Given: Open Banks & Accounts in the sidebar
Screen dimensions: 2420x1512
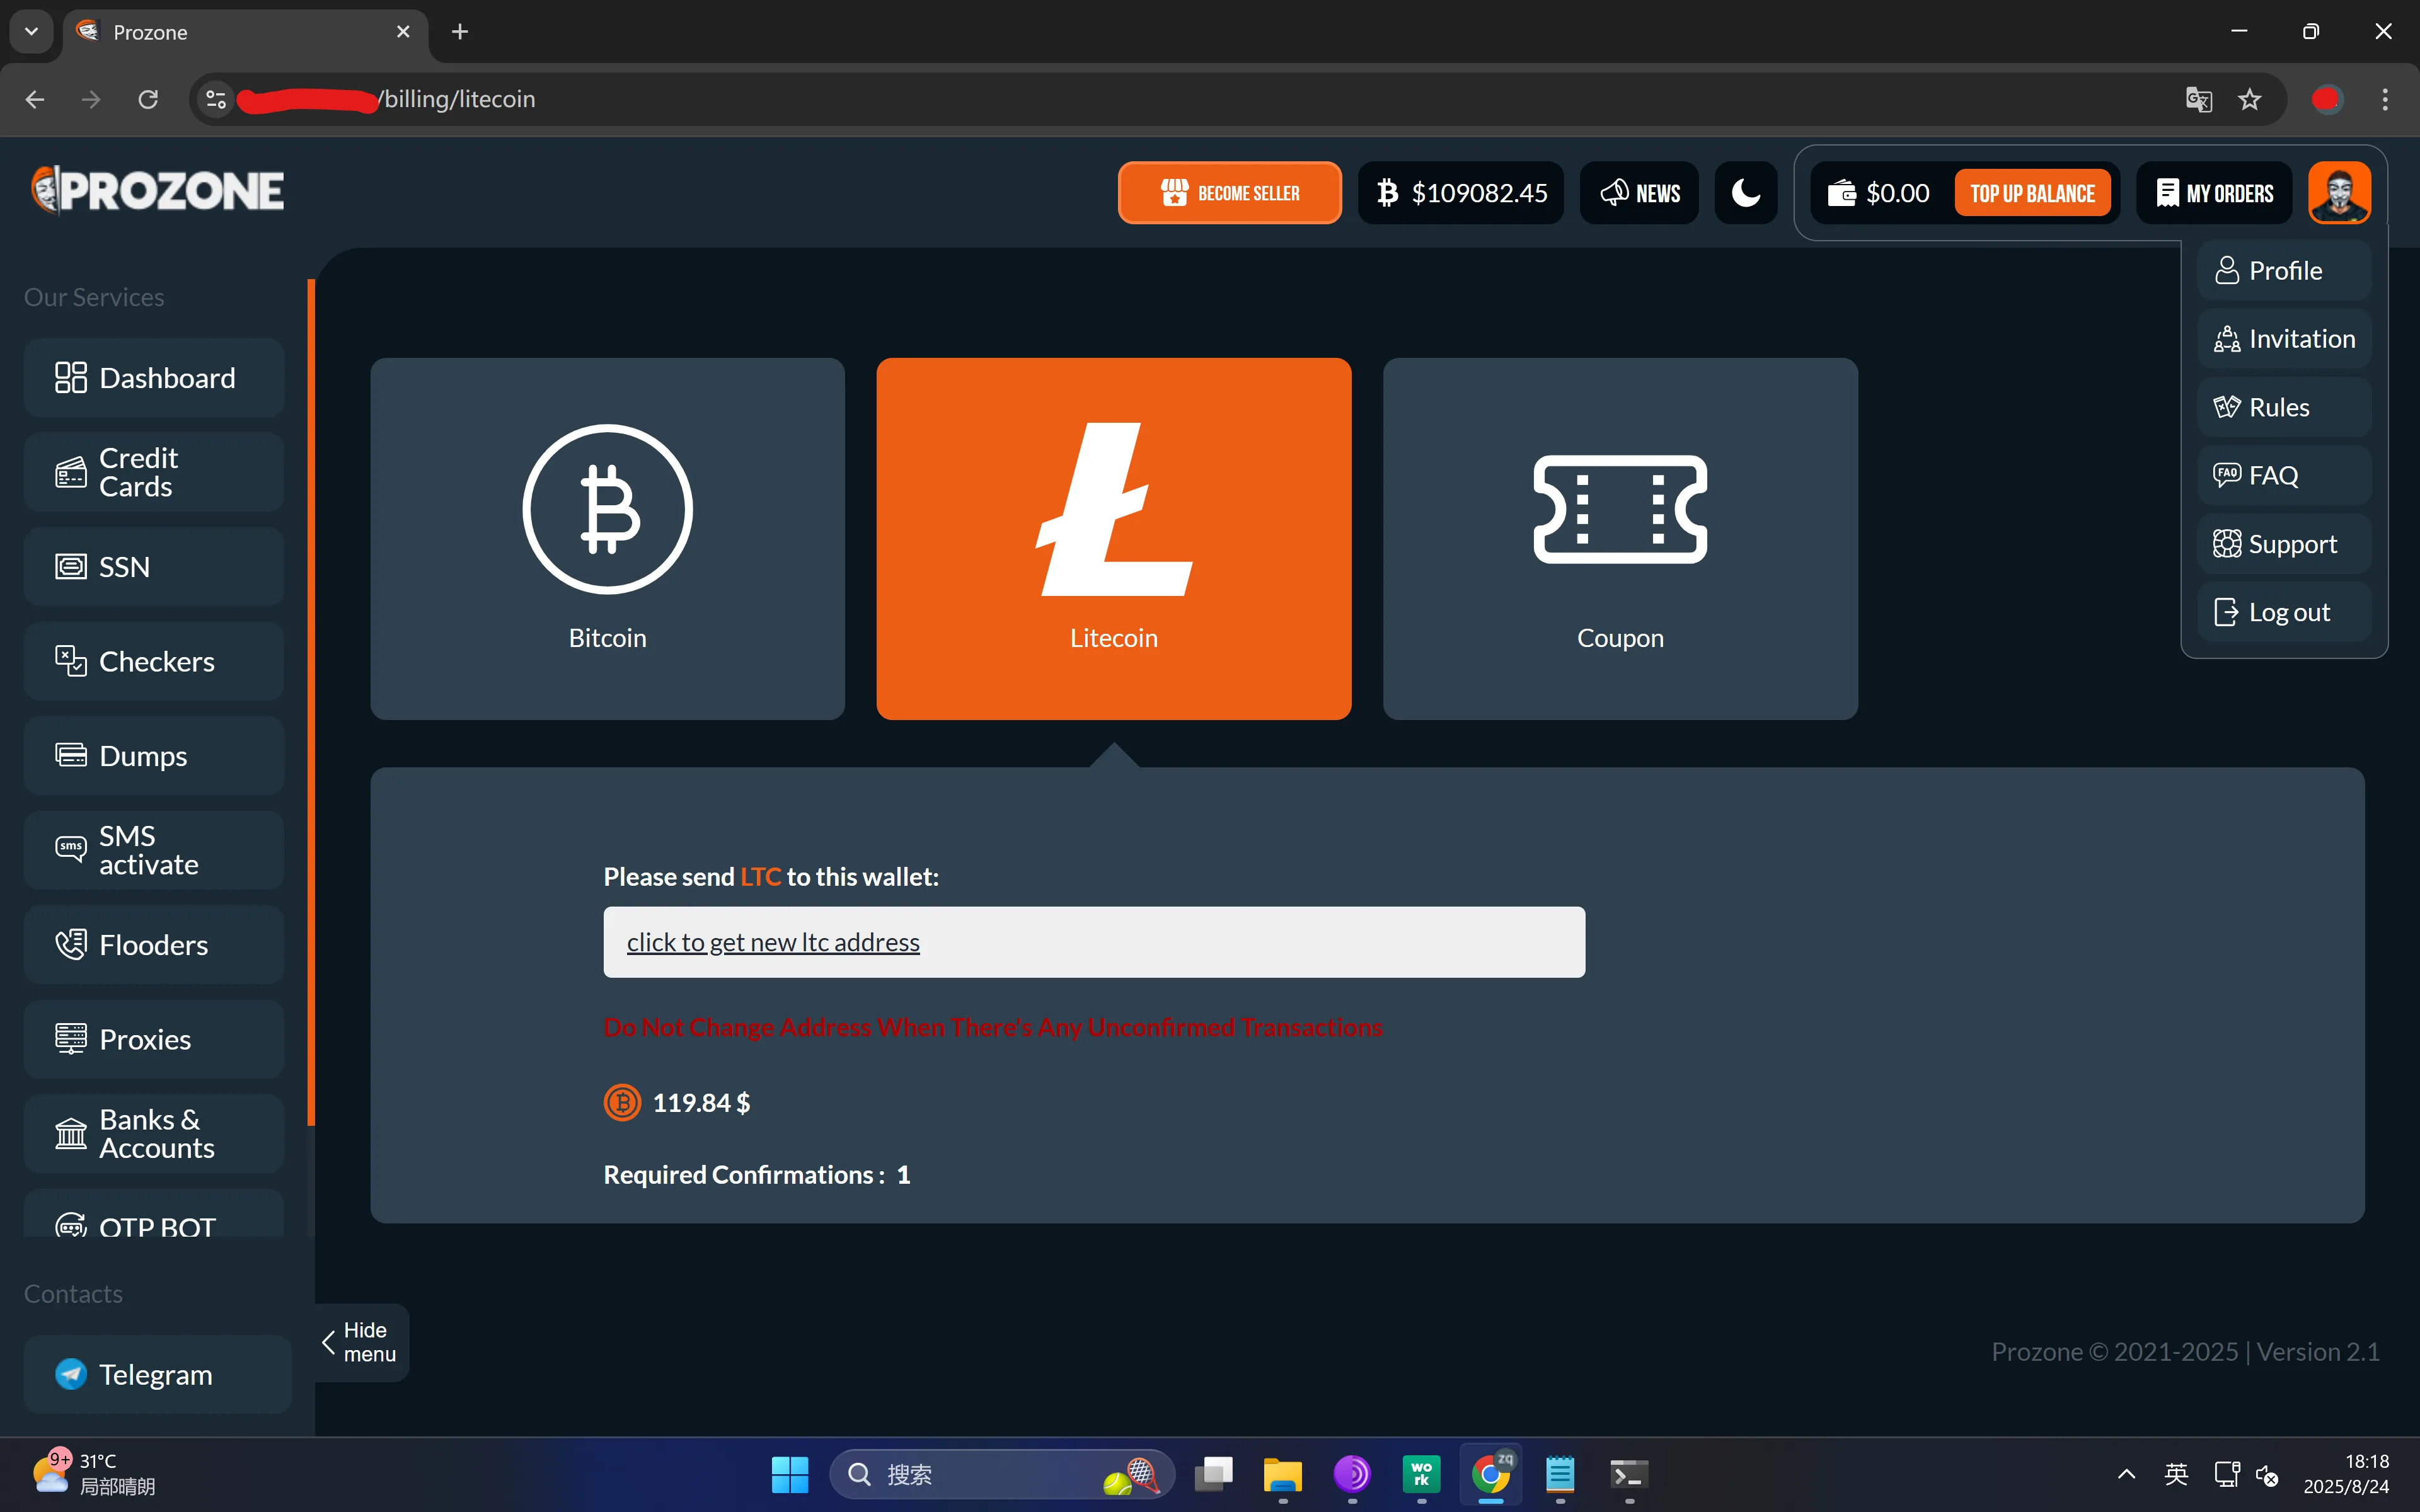Looking at the screenshot, I should [154, 1134].
